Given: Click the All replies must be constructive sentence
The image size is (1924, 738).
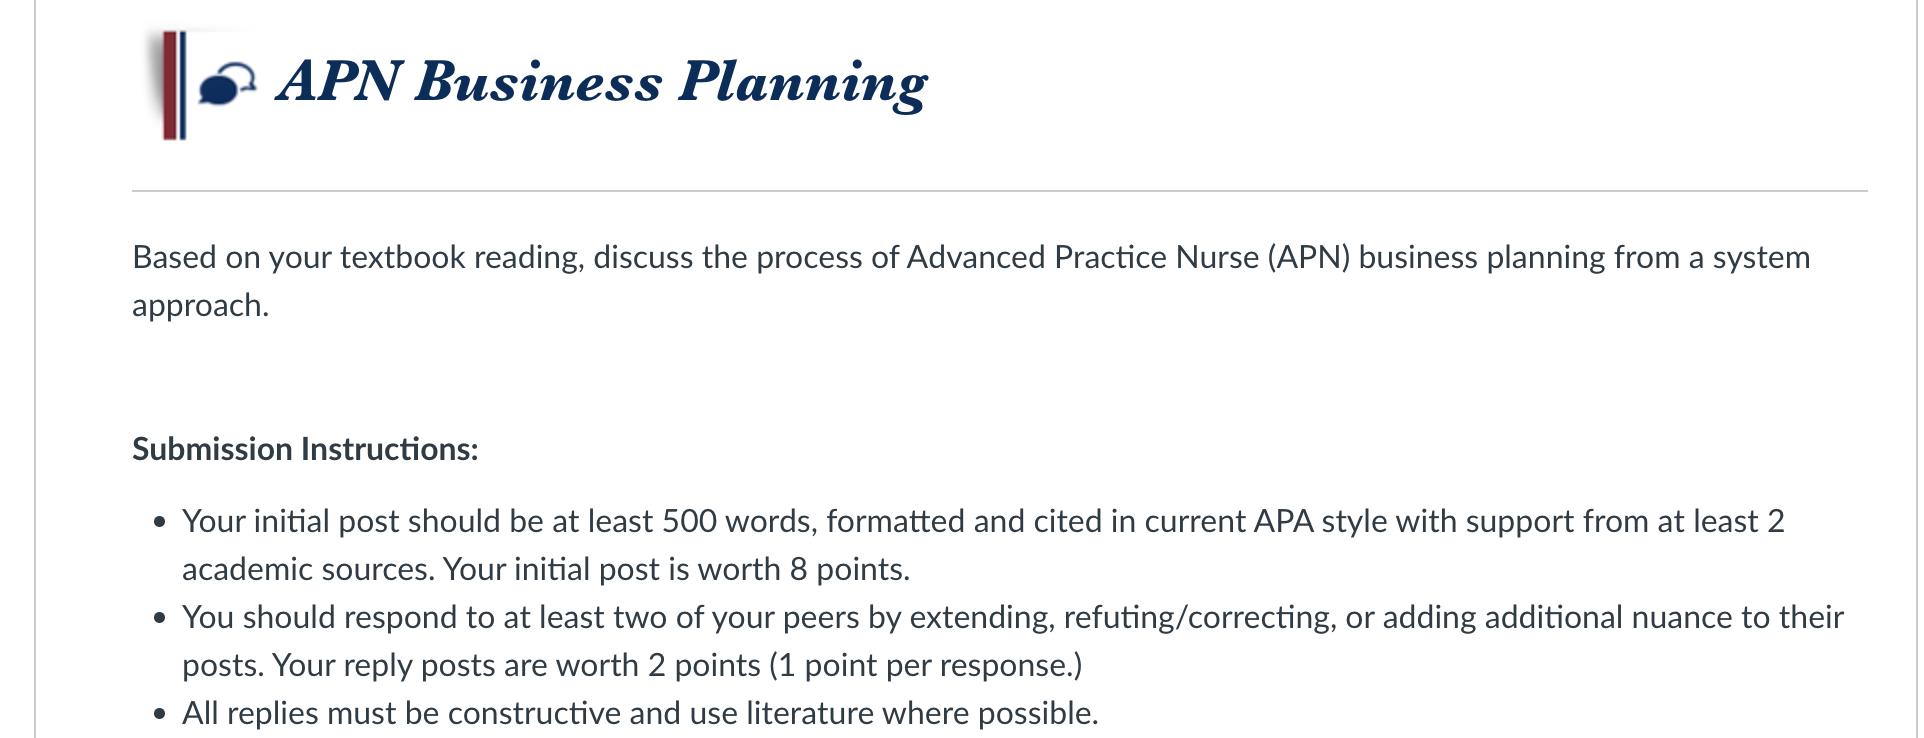Looking at the screenshot, I should (x=640, y=713).
